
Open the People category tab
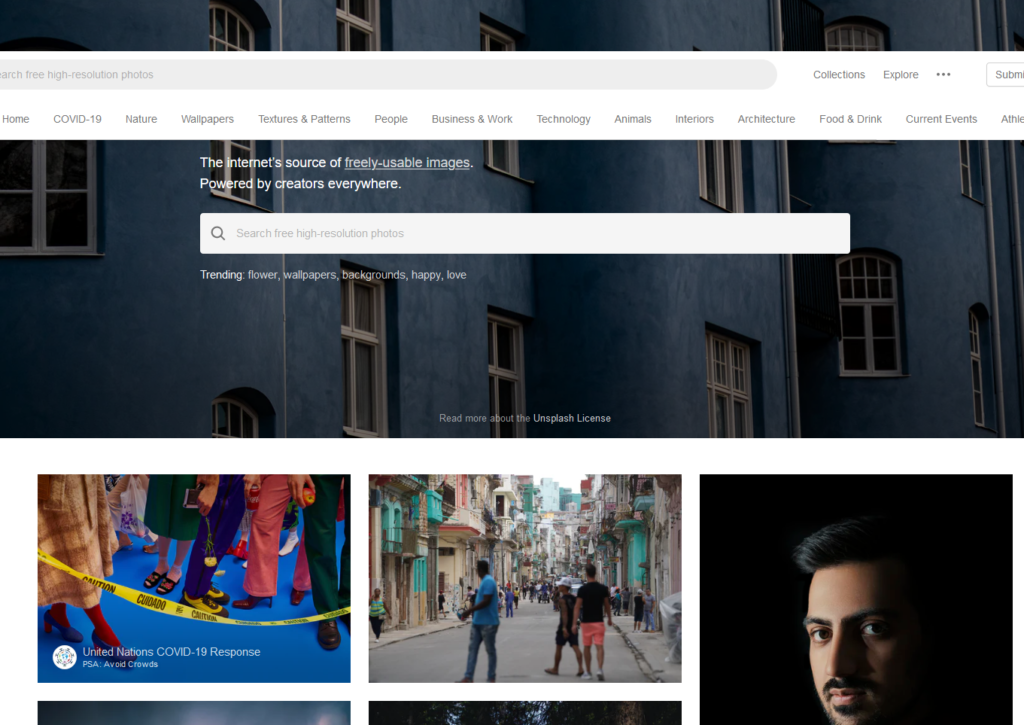click(391, 119)
